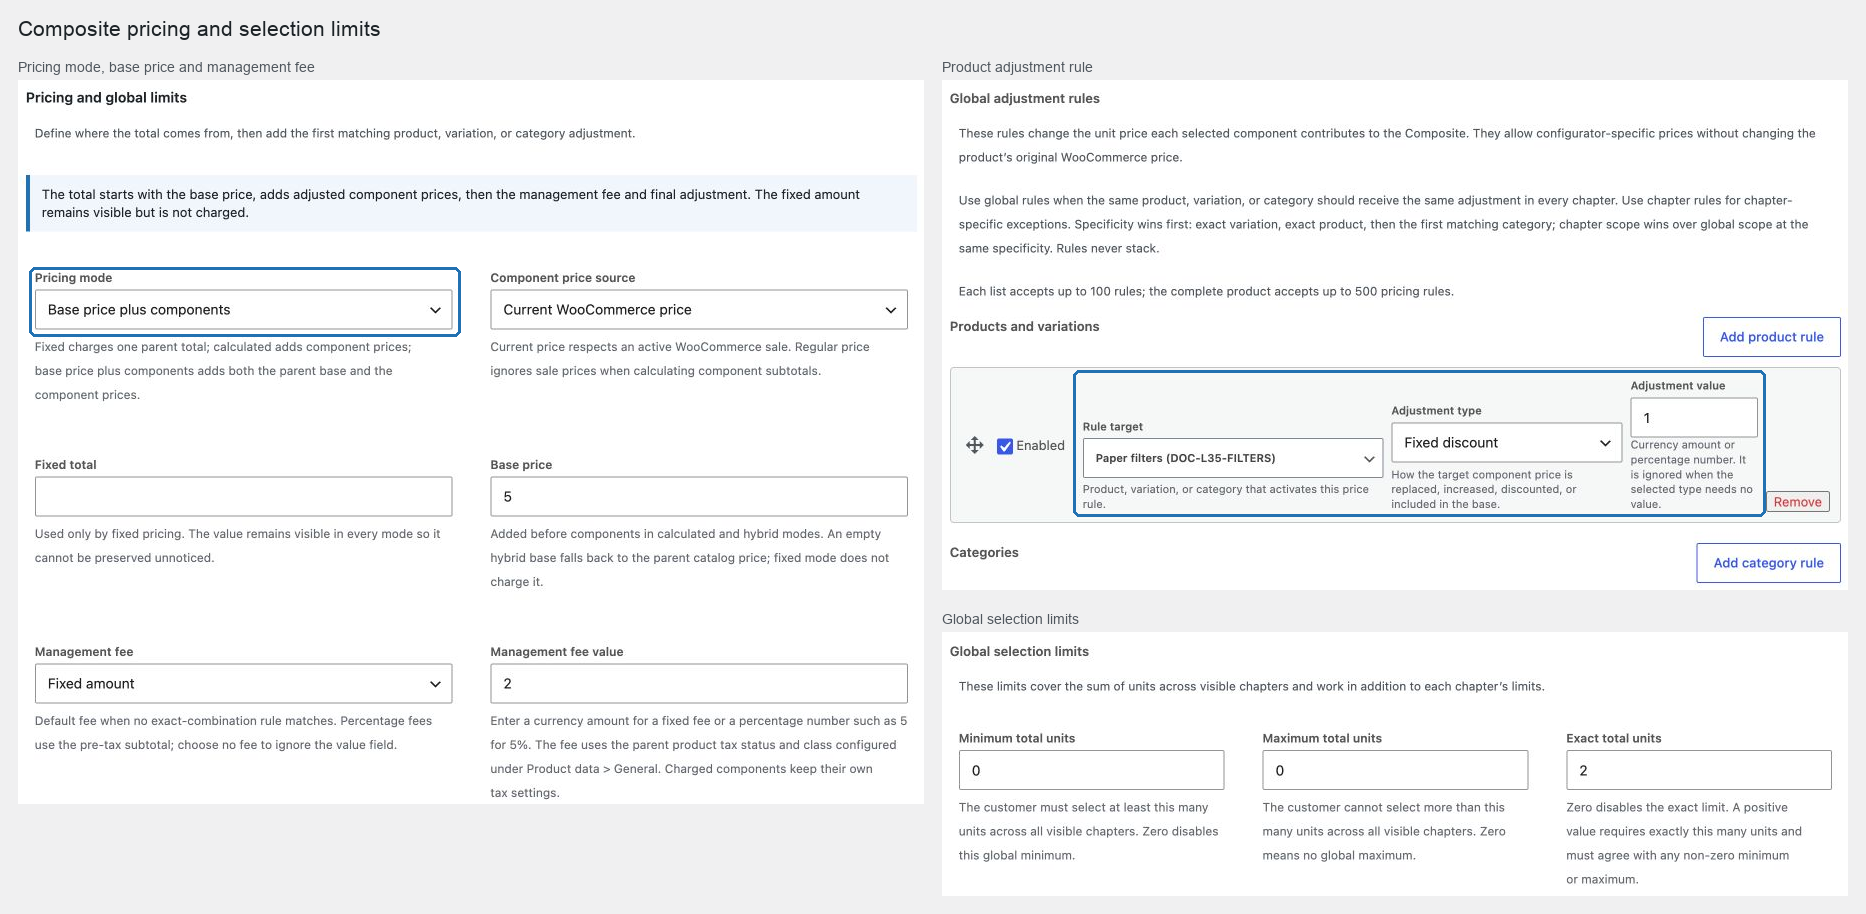Click the 'Product adjustment rule' section title

pos(1017,67)
